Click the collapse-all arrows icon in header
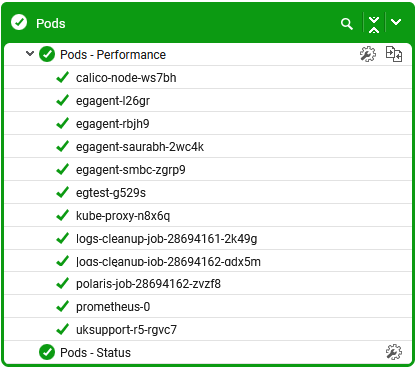 pyautogui.click(x=374, y=25)
